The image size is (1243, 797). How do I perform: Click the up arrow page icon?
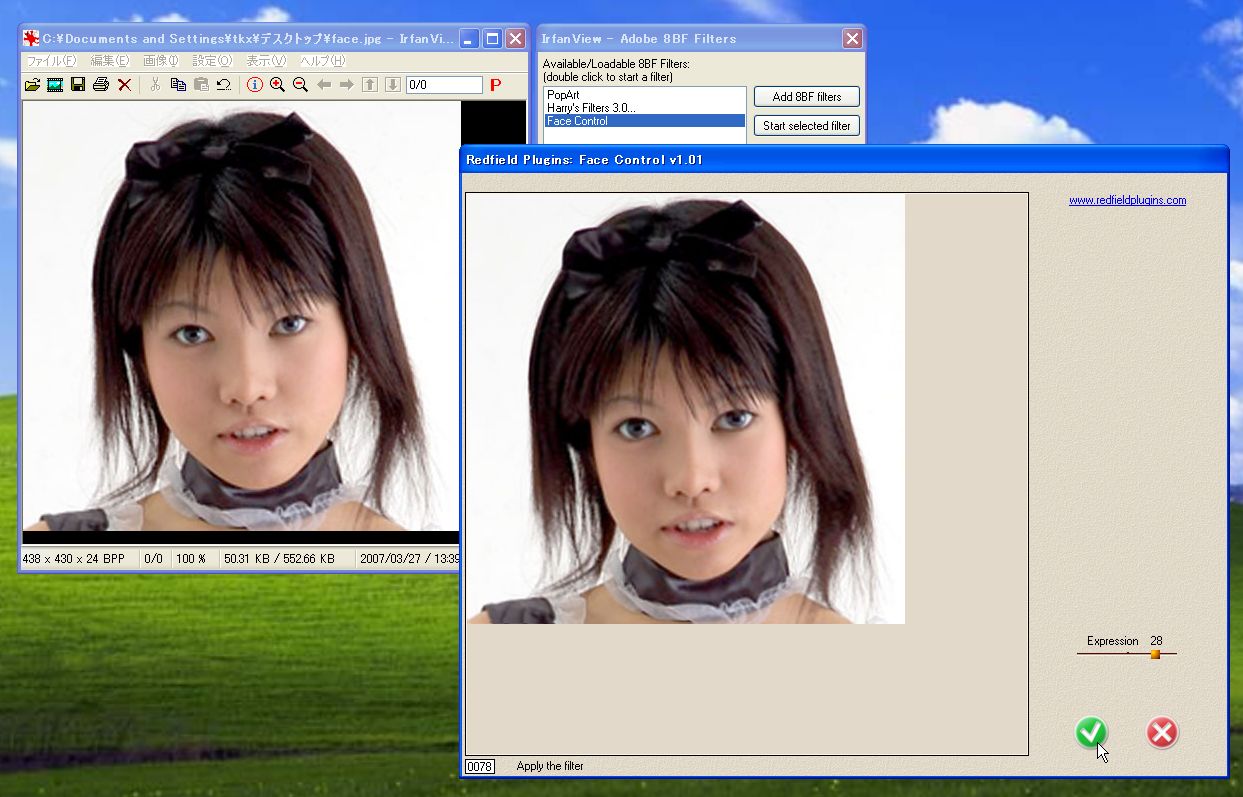point(370,85)
